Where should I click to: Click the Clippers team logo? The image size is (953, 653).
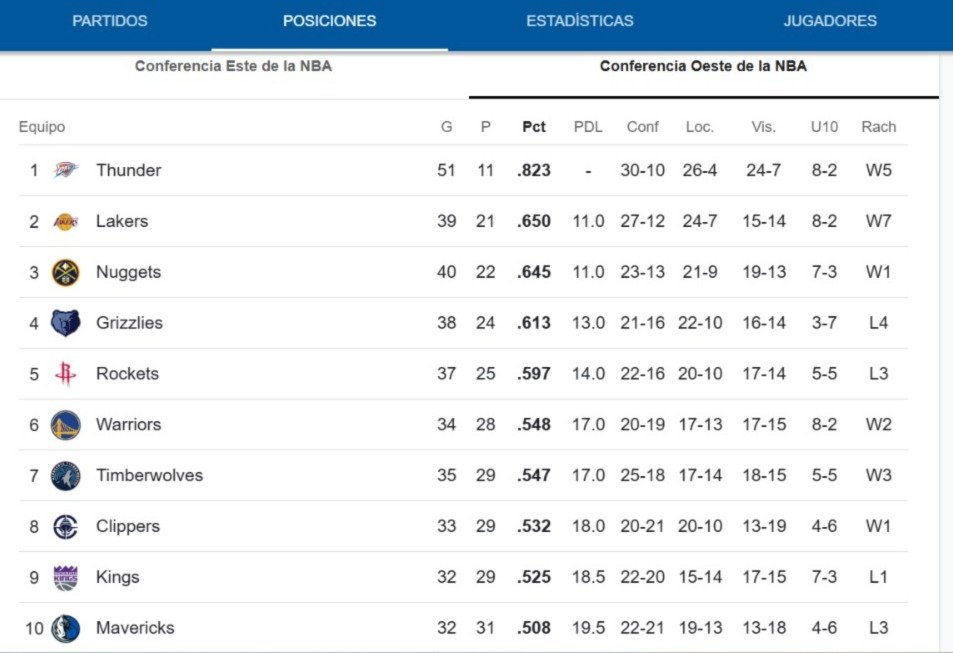[x=66, y=527]
